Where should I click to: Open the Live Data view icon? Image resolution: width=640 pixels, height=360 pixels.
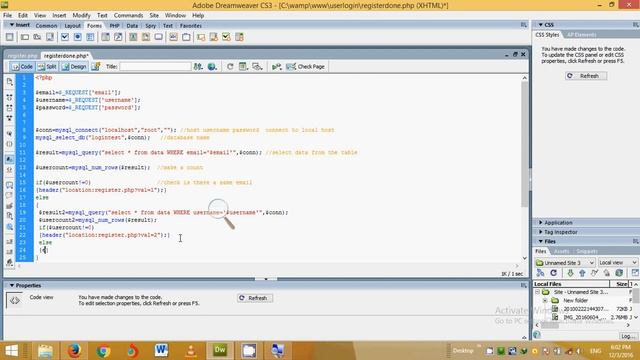pyautogui.click(x=96, y=67)
